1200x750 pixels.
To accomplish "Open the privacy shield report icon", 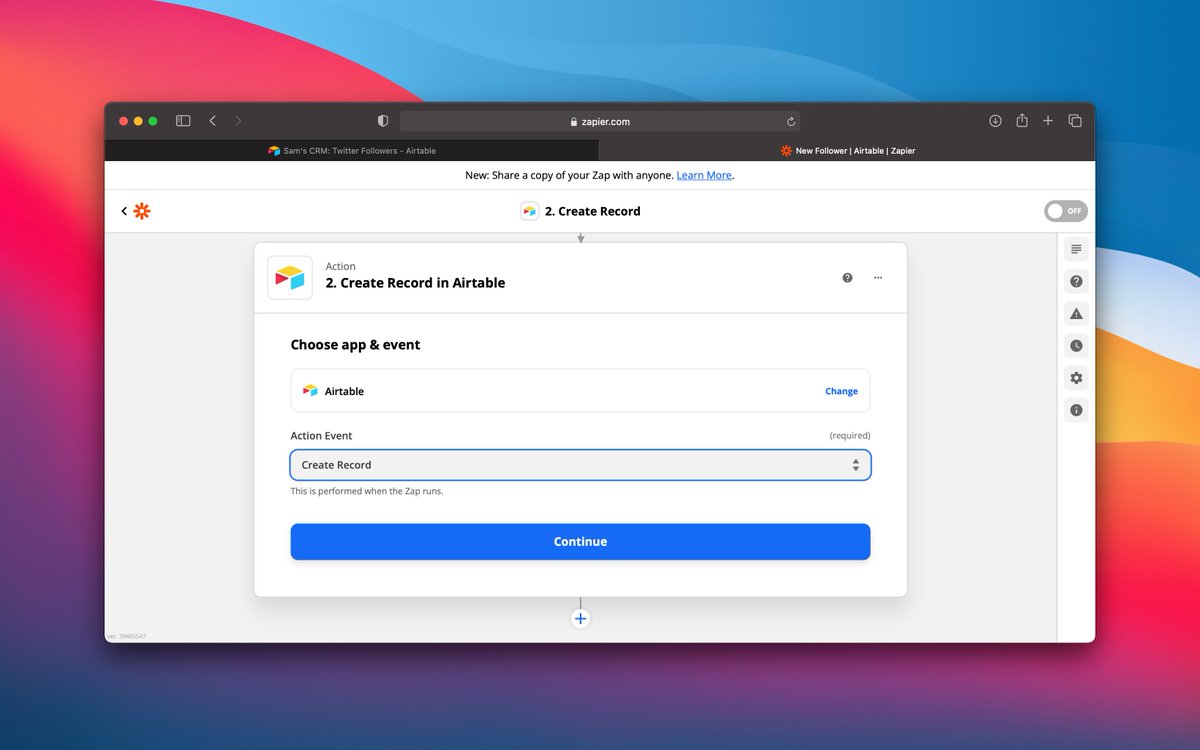I will (x=382, y=121).
